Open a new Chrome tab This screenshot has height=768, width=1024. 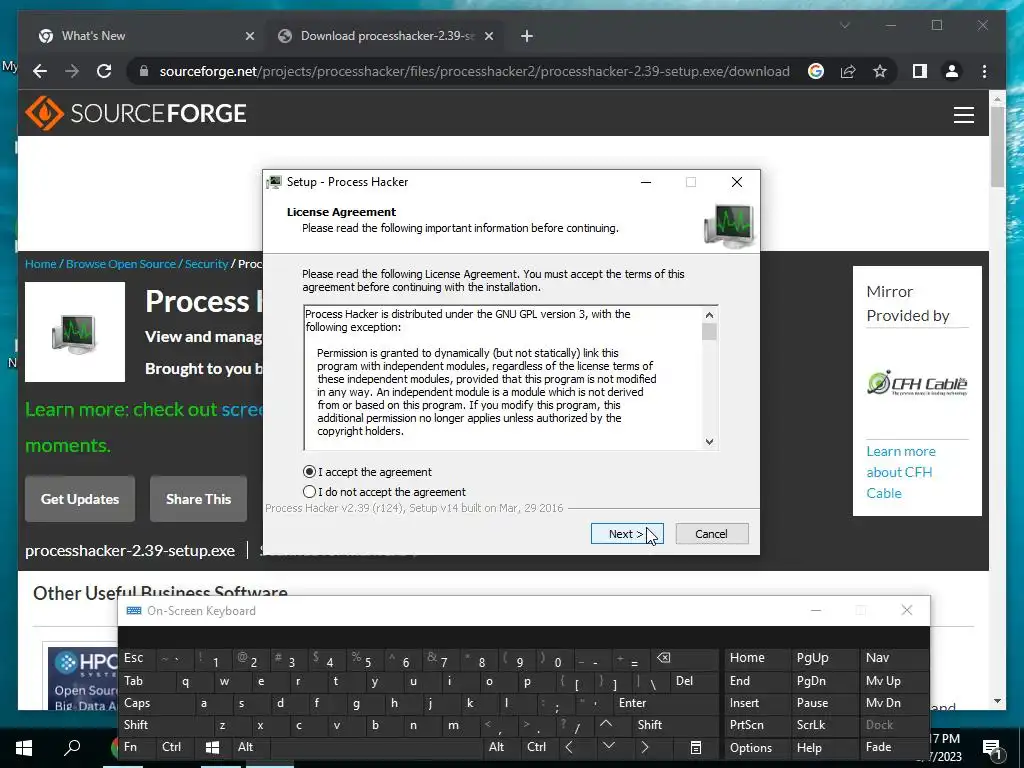click(526, 36)
